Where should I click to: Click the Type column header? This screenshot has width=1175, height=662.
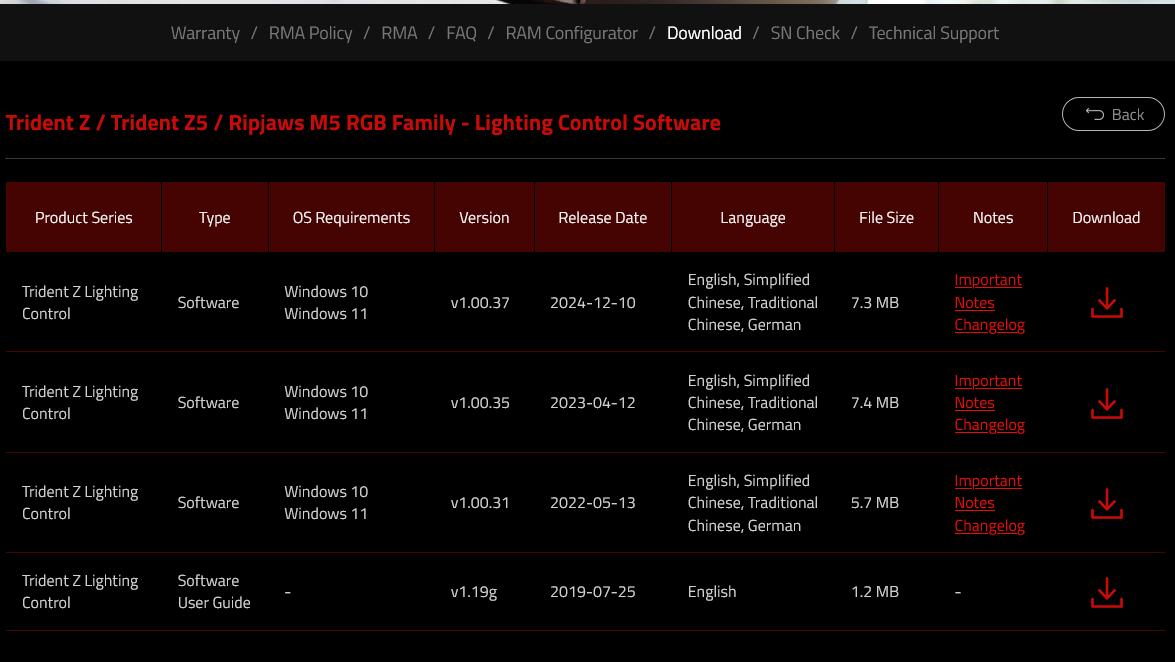[x=214, y=217]
